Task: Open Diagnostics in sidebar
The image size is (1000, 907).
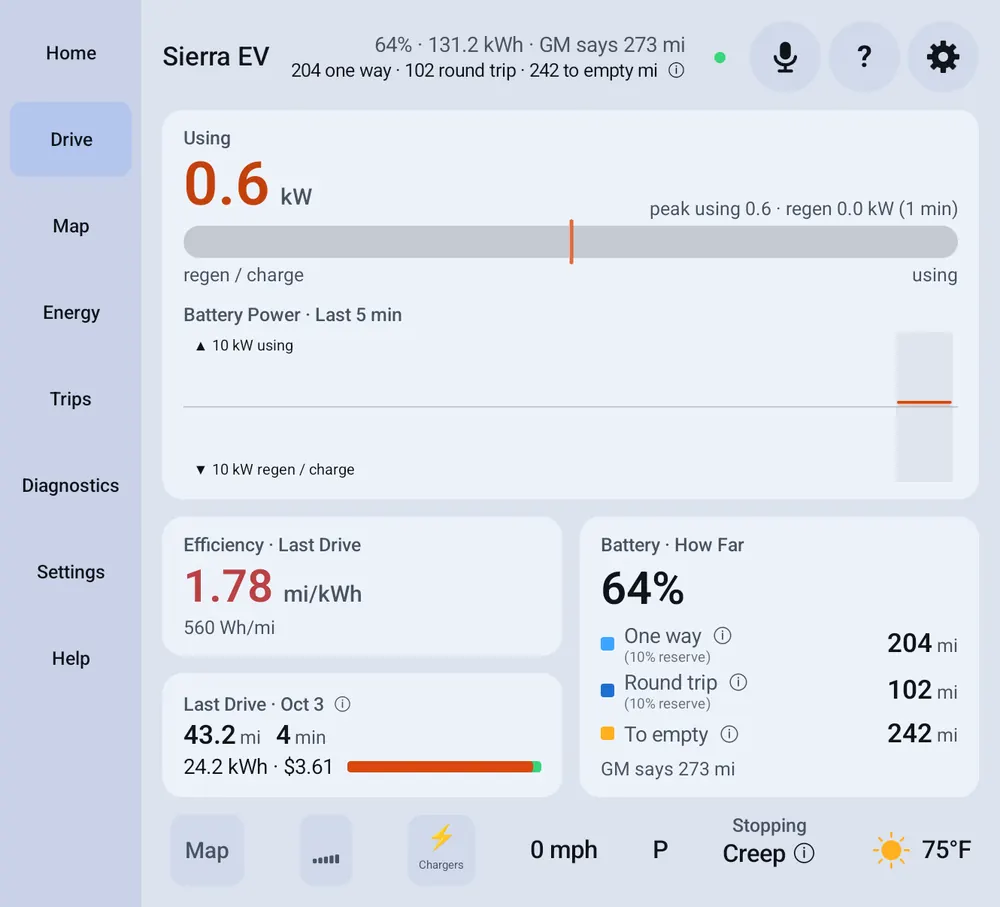Action: (x=71, y=485)
